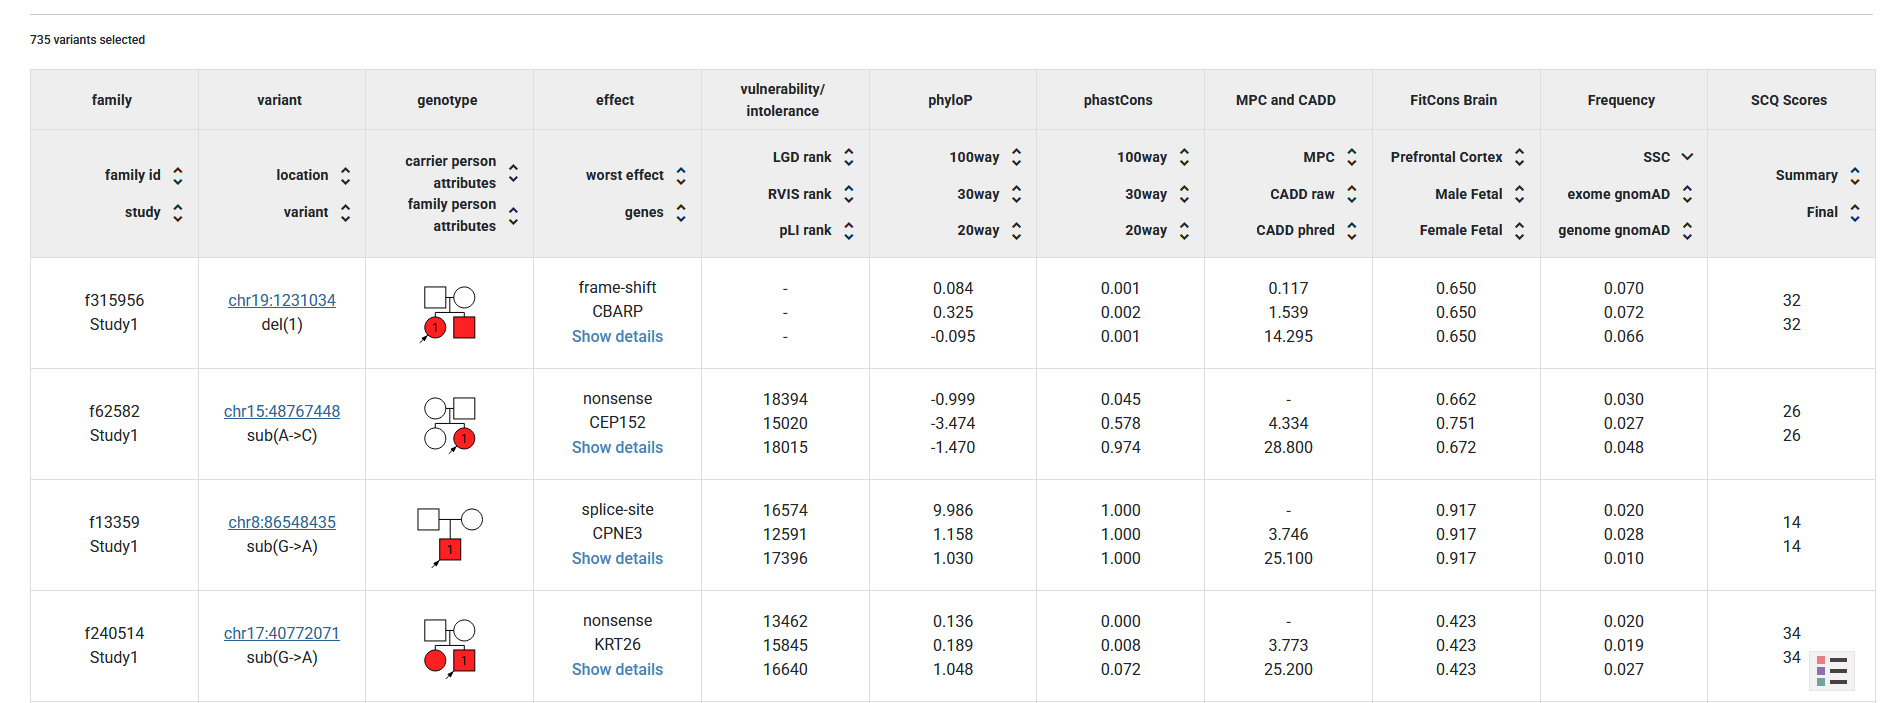Click pedigree diagram for family f240514

(x=448, y=648)
